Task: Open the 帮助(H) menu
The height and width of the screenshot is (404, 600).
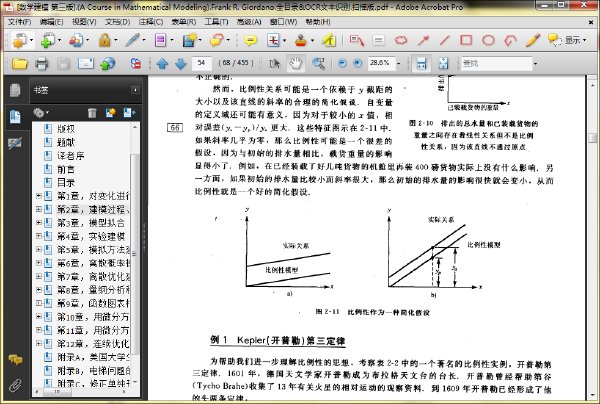Action: click(318, 22)
